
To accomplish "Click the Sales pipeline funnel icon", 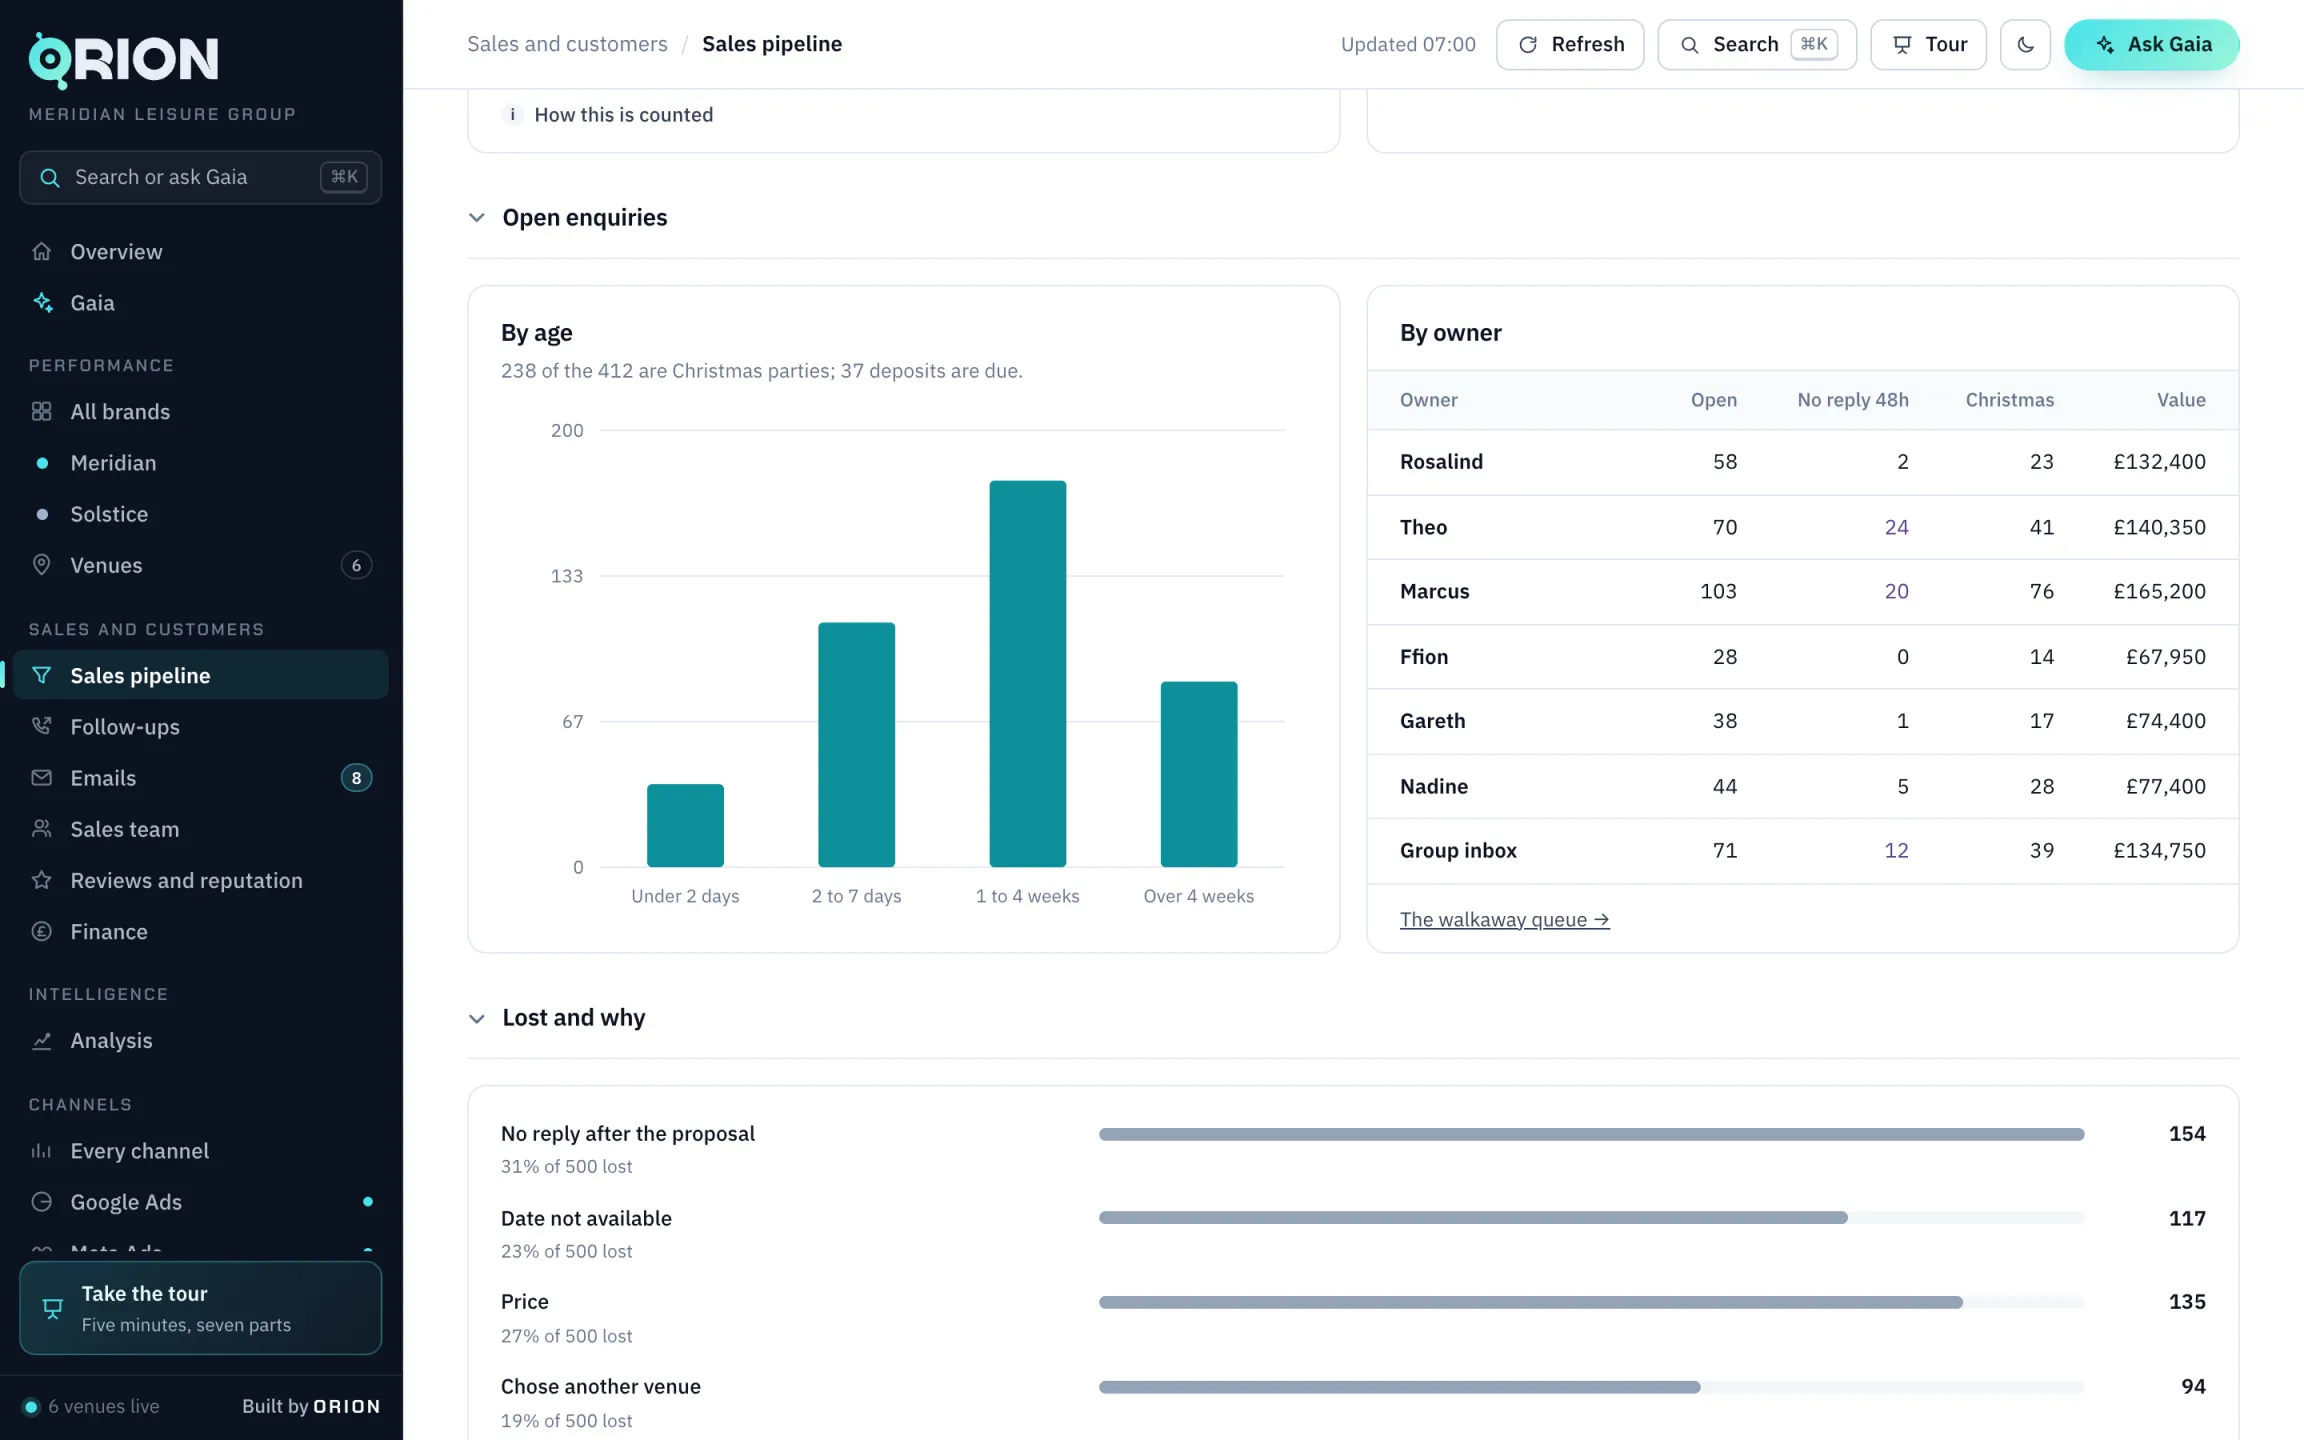I will coord(42,675).
